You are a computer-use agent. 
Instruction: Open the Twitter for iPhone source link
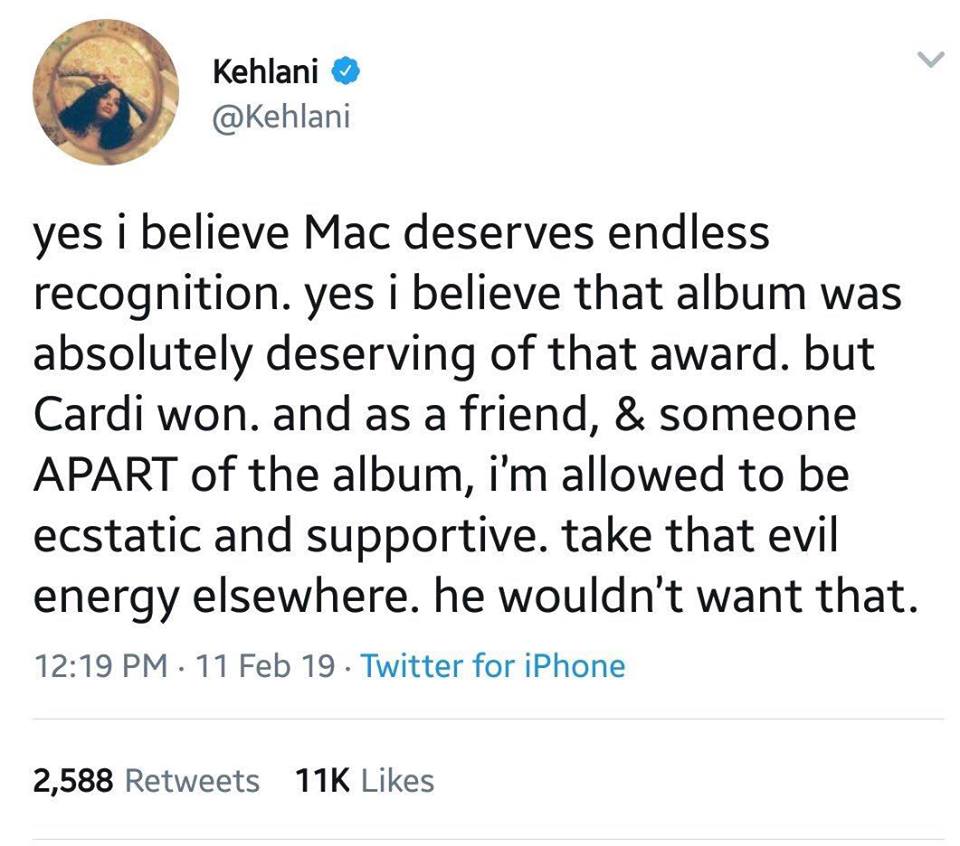492,665
